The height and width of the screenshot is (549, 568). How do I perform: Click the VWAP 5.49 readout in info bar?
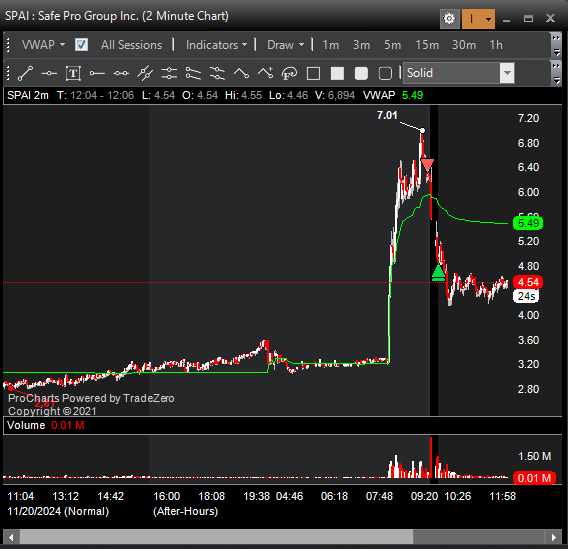(393, 95)
